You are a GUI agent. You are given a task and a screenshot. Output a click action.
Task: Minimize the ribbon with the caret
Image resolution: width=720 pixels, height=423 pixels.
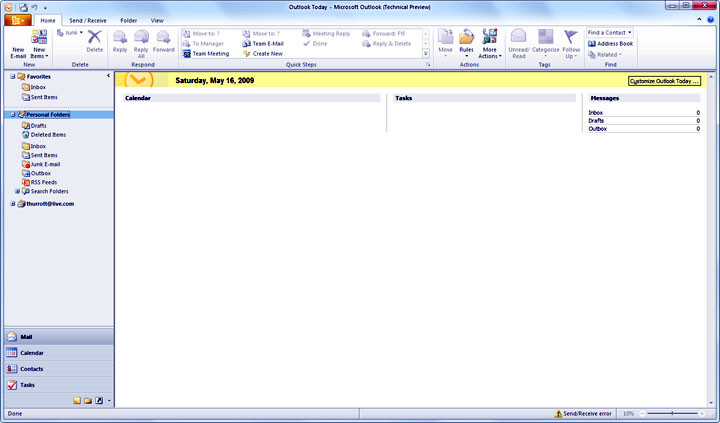coord(699,20)
